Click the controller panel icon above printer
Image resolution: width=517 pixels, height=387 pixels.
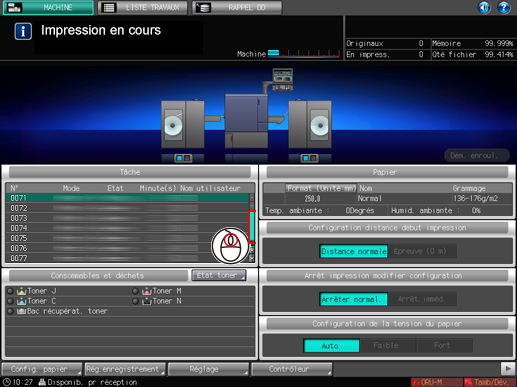283,79
